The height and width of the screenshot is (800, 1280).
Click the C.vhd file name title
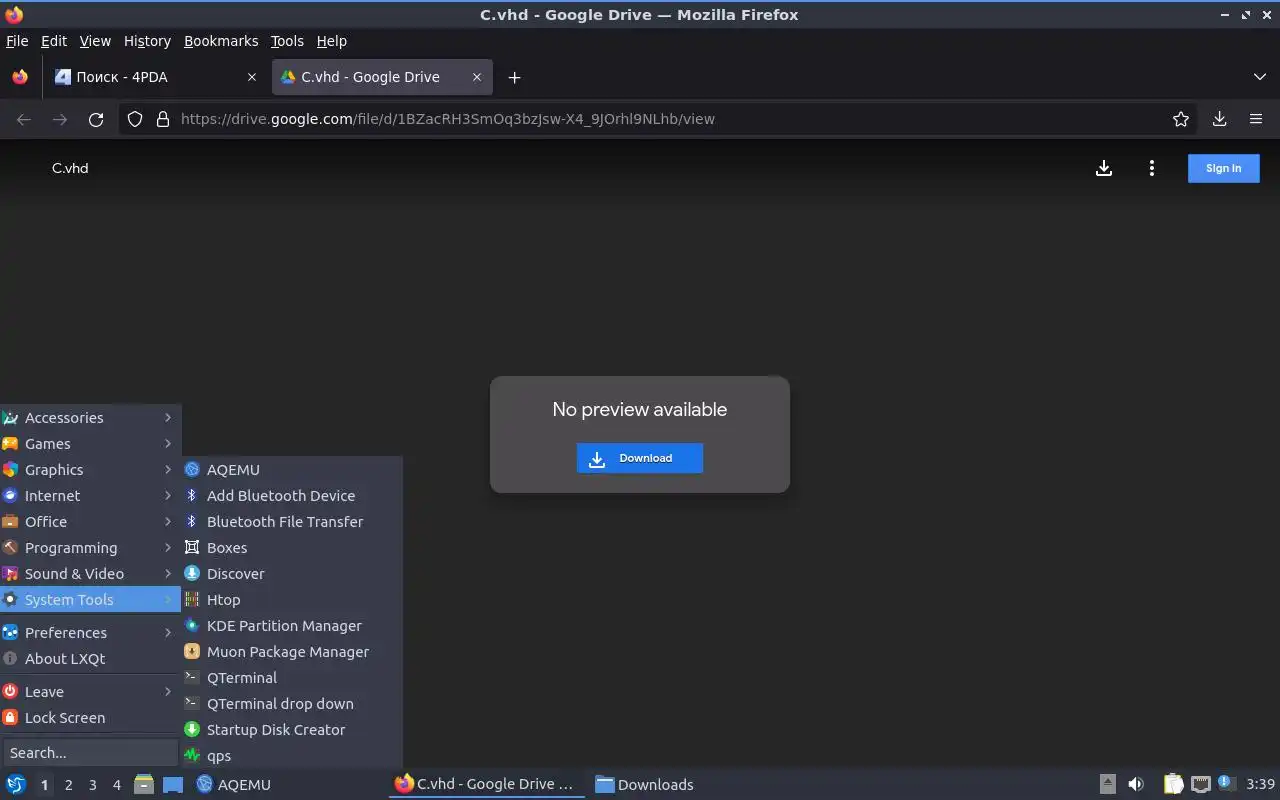(x=70, y=168)
